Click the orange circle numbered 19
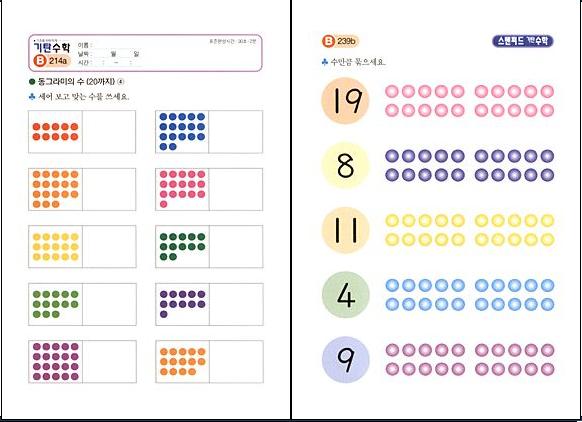582x422 pixels. point(345,101)
